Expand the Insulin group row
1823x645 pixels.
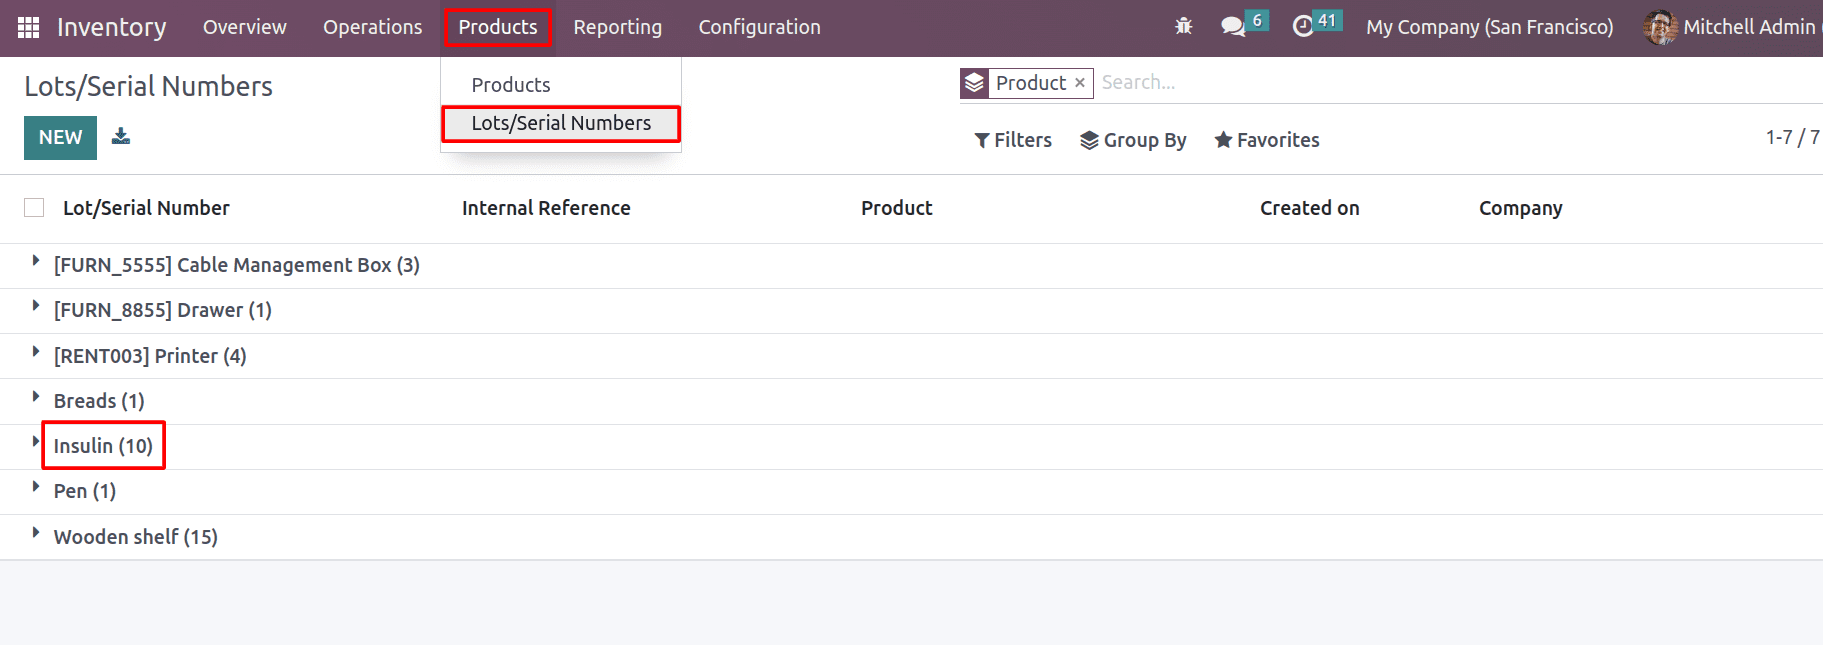(103, 446)
